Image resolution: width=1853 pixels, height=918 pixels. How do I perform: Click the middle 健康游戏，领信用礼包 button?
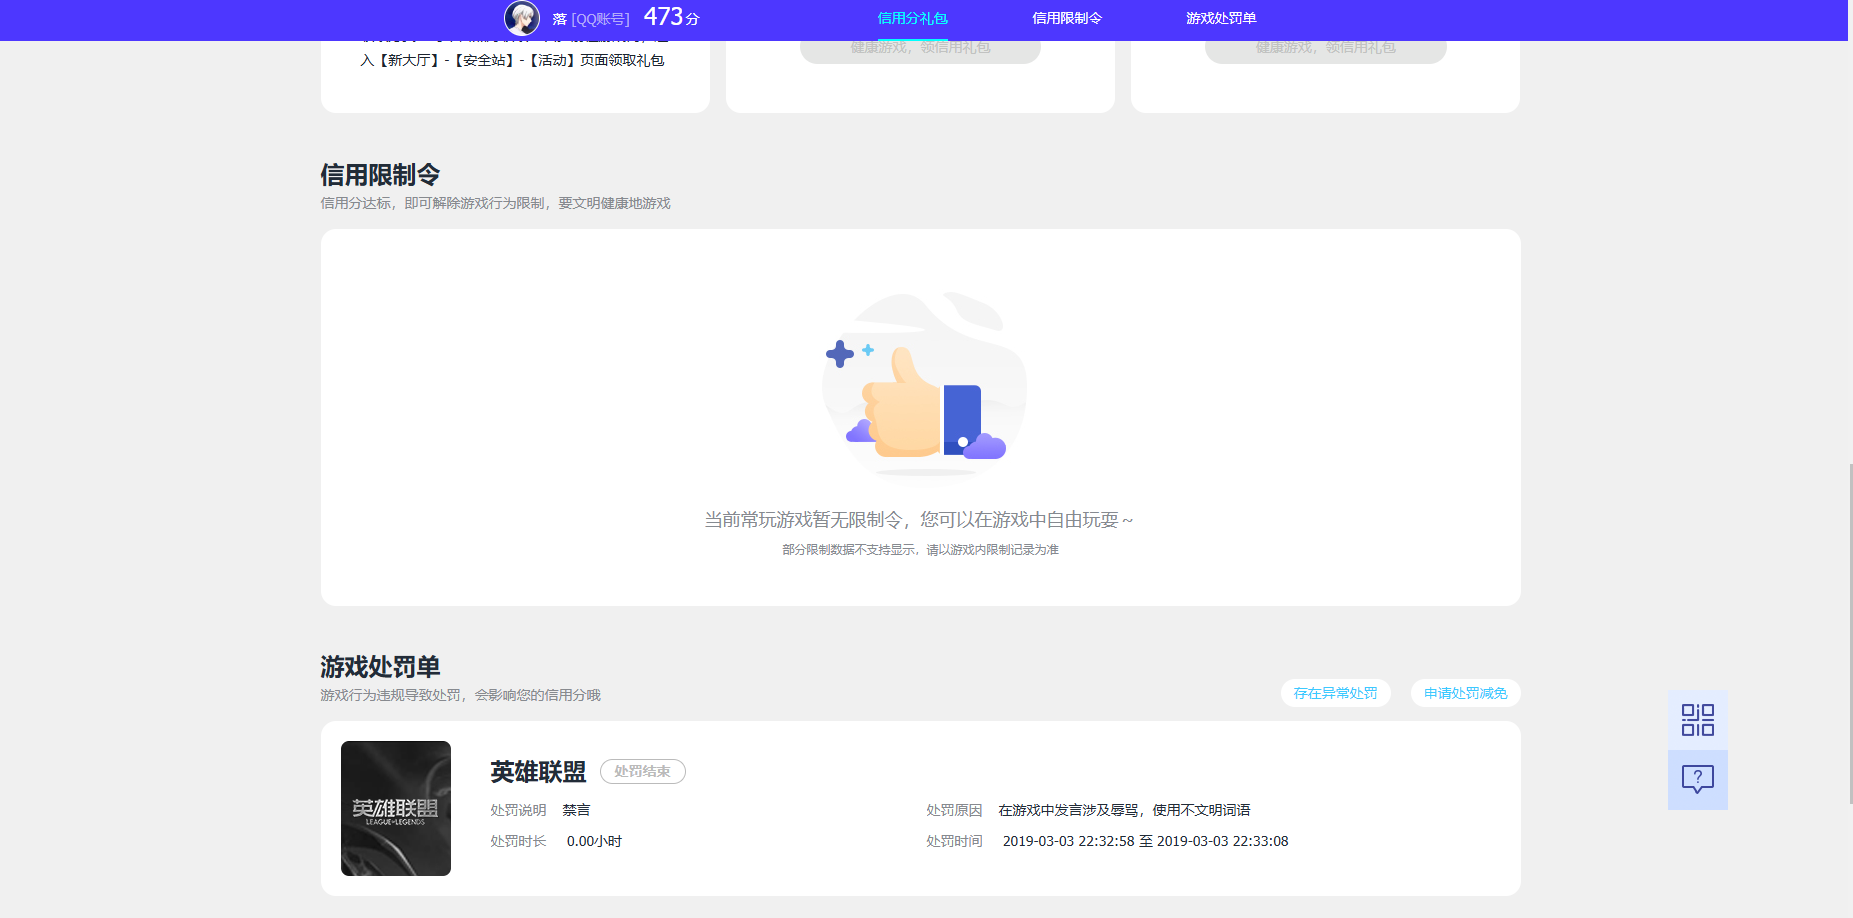919,48
